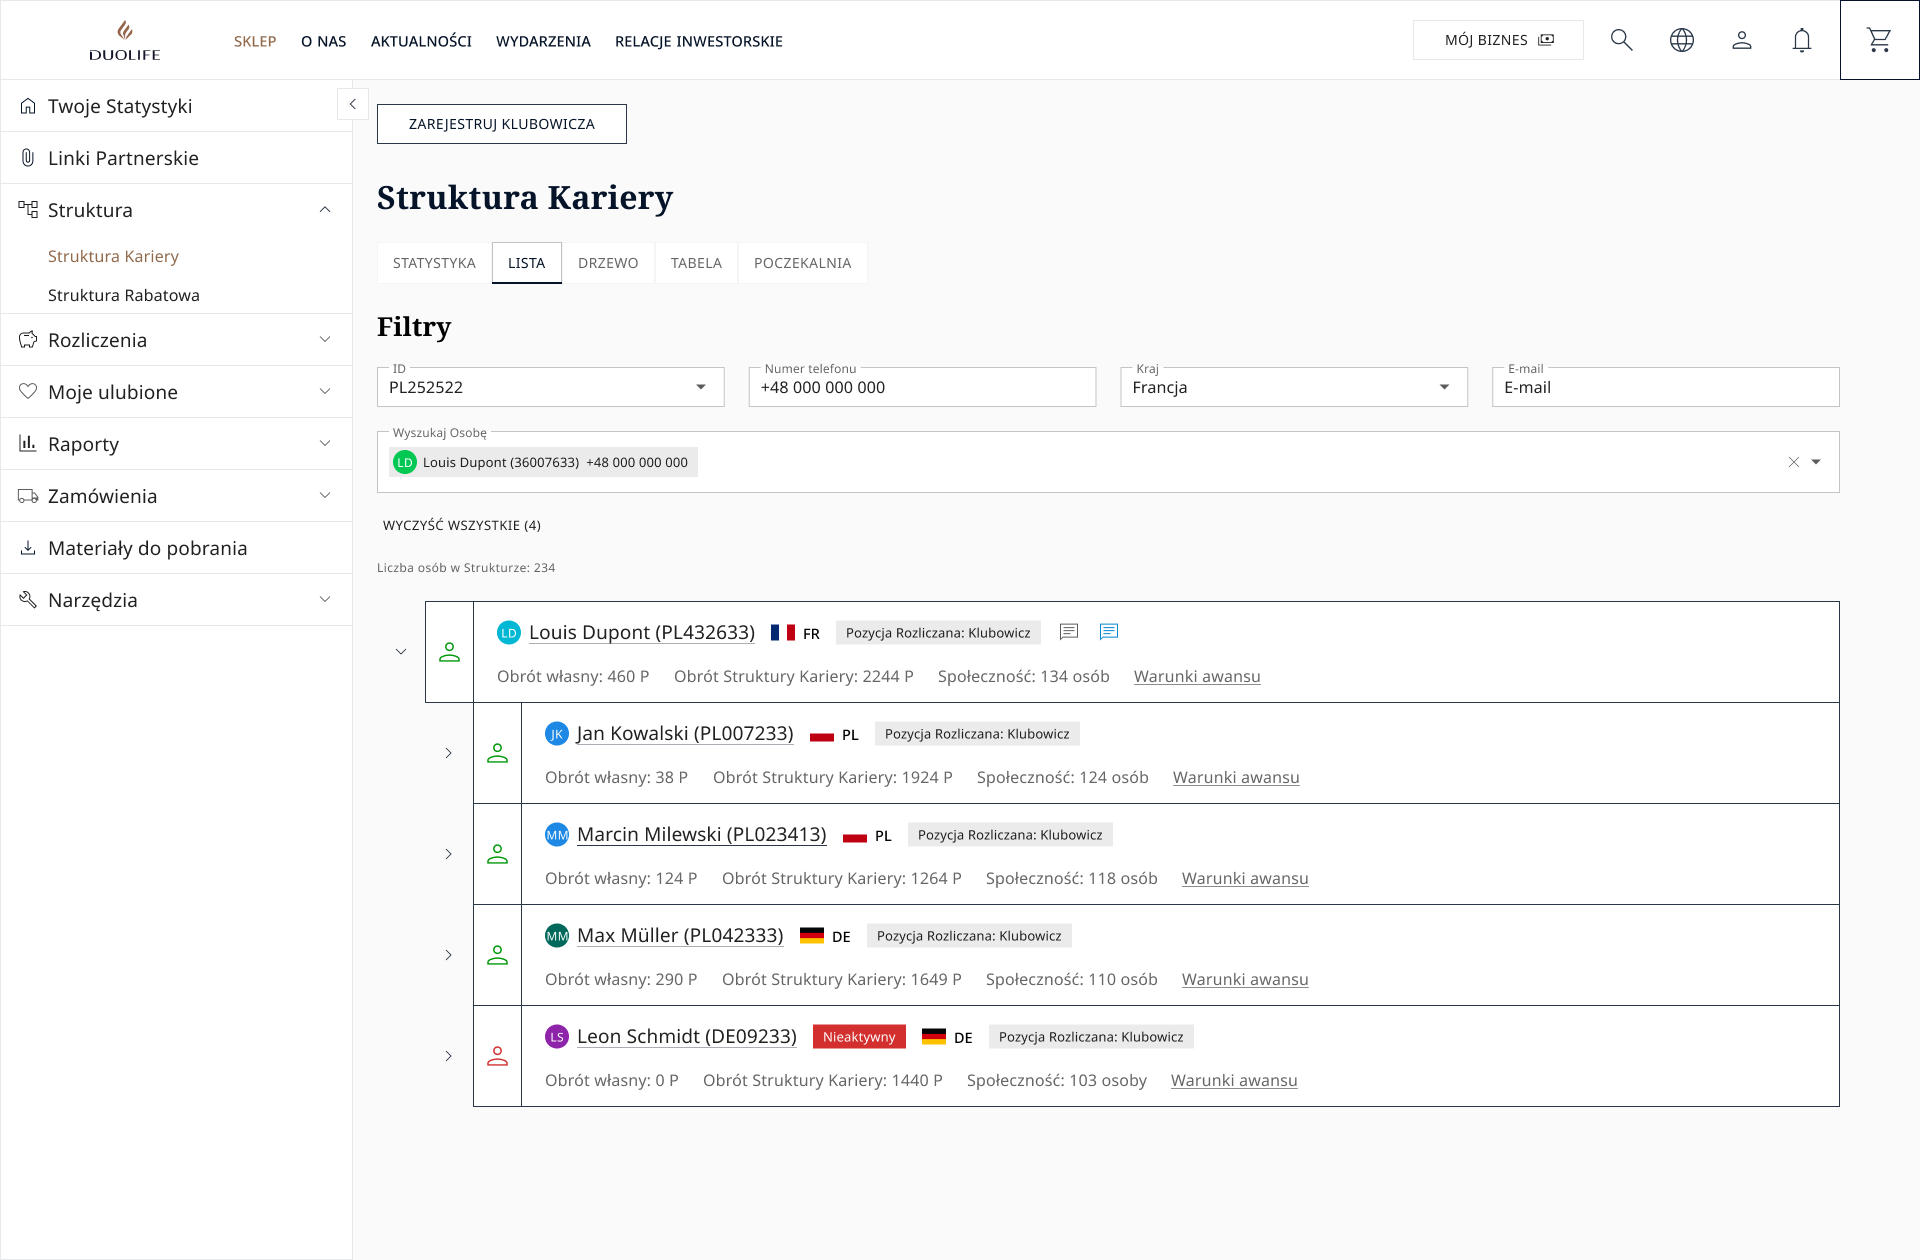The image size is (1920, 1260).
Task: Expand the Jan Kowalski row
Action: coord(448,753)
